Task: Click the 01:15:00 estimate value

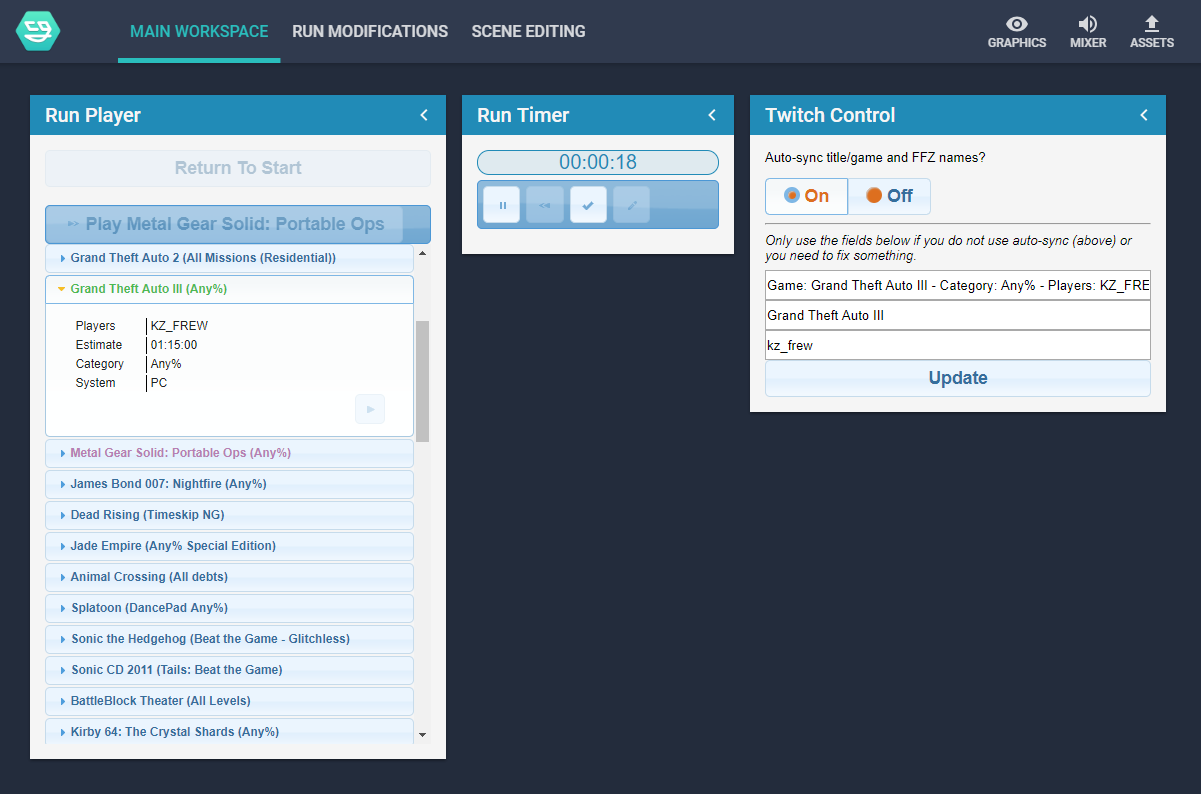Action: tap(174, 345)
